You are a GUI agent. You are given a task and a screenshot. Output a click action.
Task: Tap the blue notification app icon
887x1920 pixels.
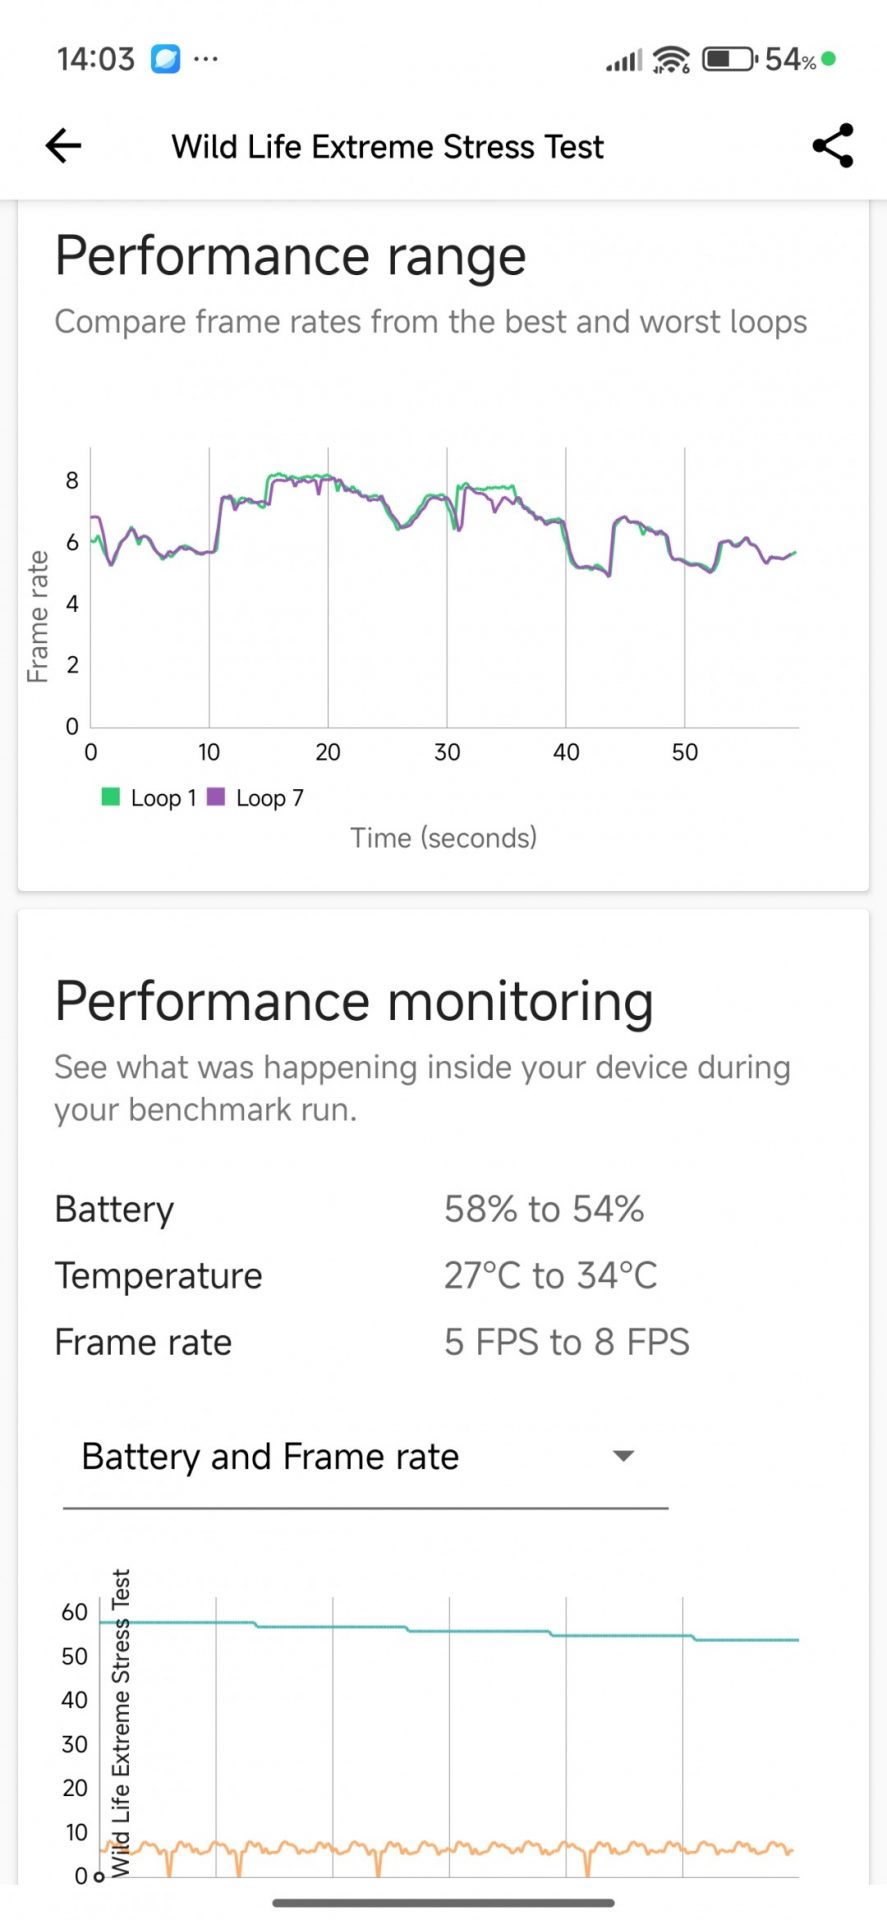(165, 59)
